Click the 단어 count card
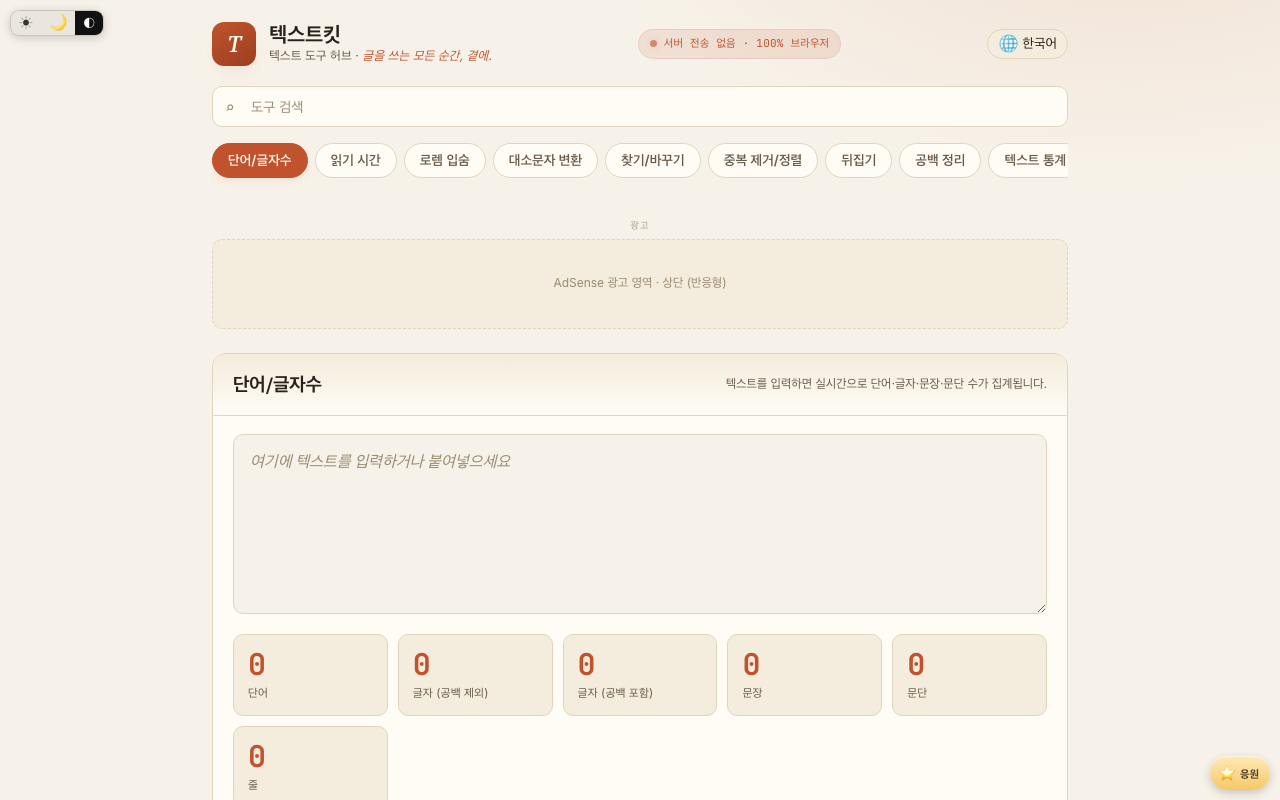This screenshot has width=1280, height=800. (x=310, y=675)
